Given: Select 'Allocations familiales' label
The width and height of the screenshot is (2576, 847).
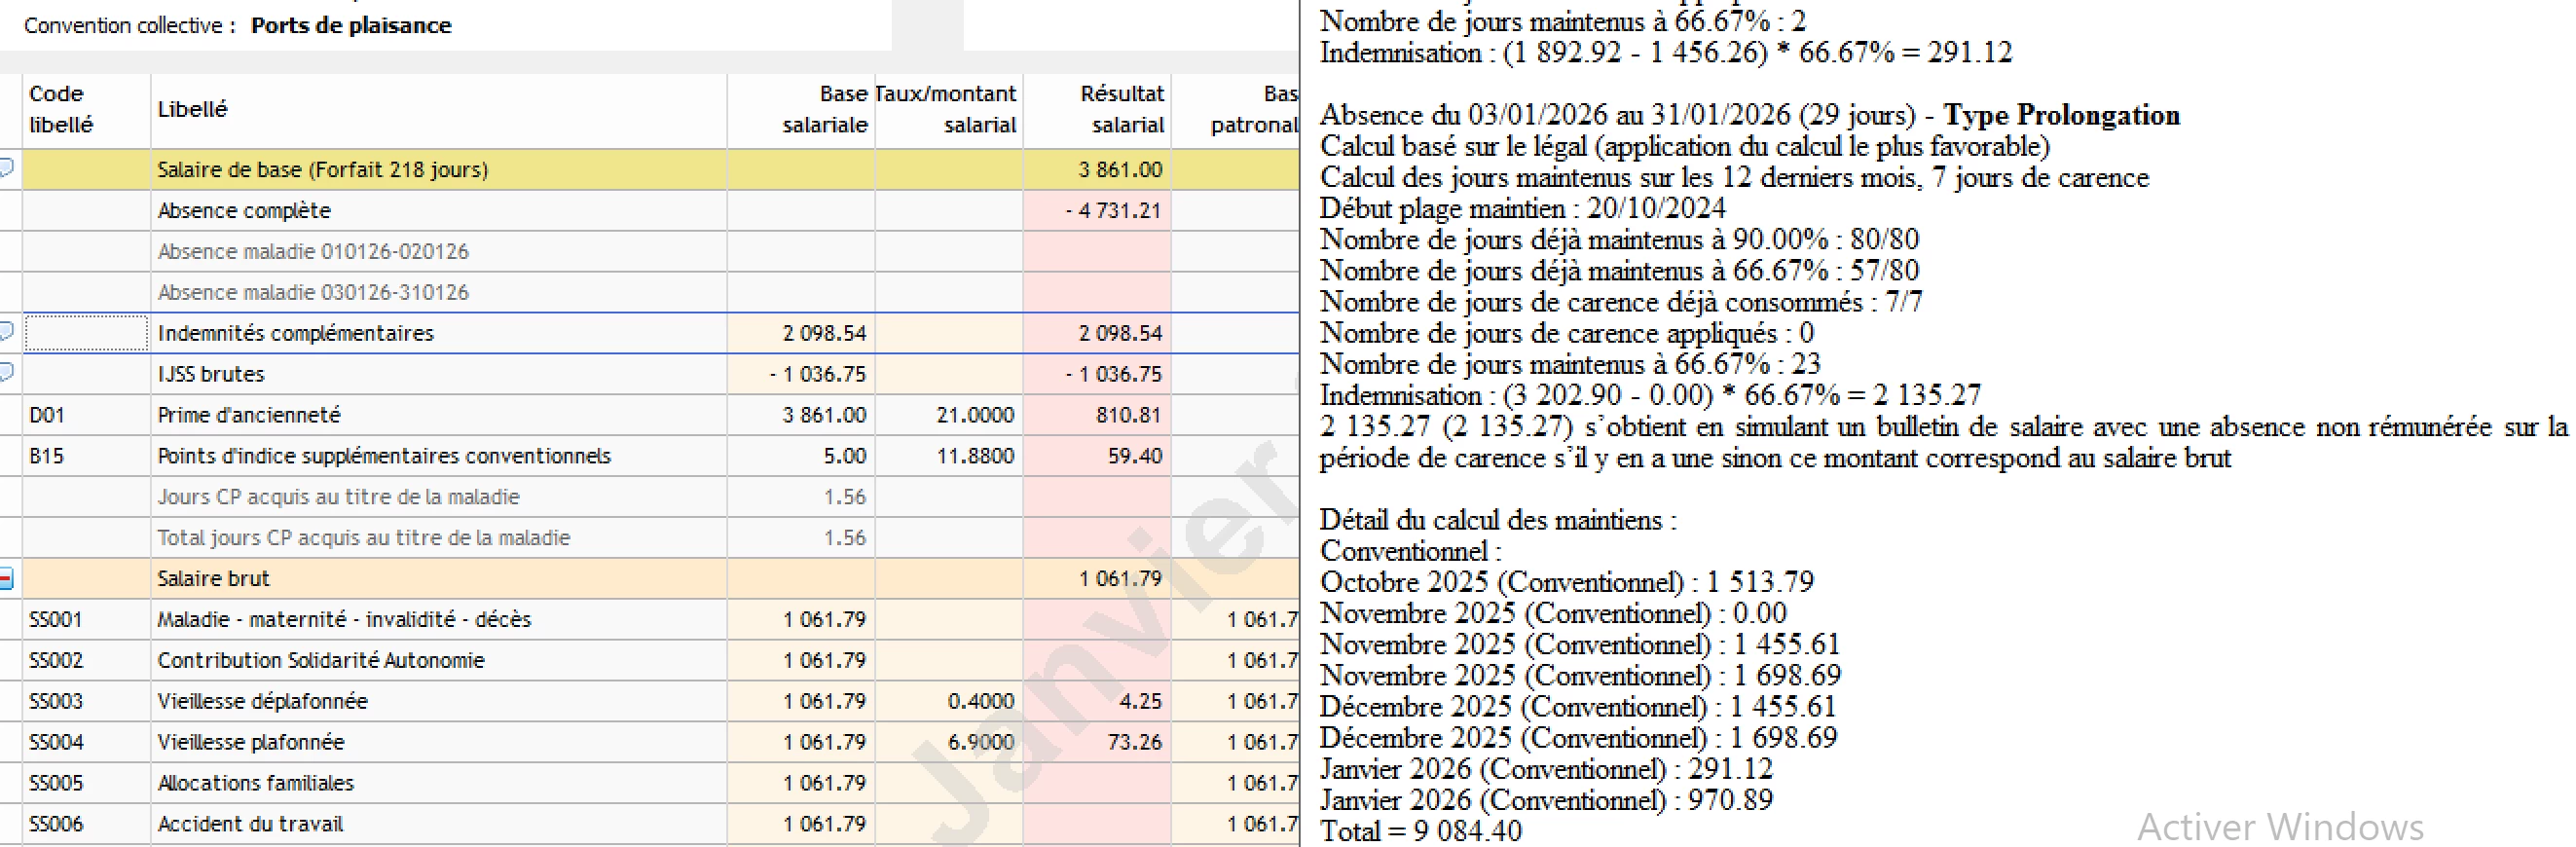Looking at the screenshot, I should [x=255, y=784].
